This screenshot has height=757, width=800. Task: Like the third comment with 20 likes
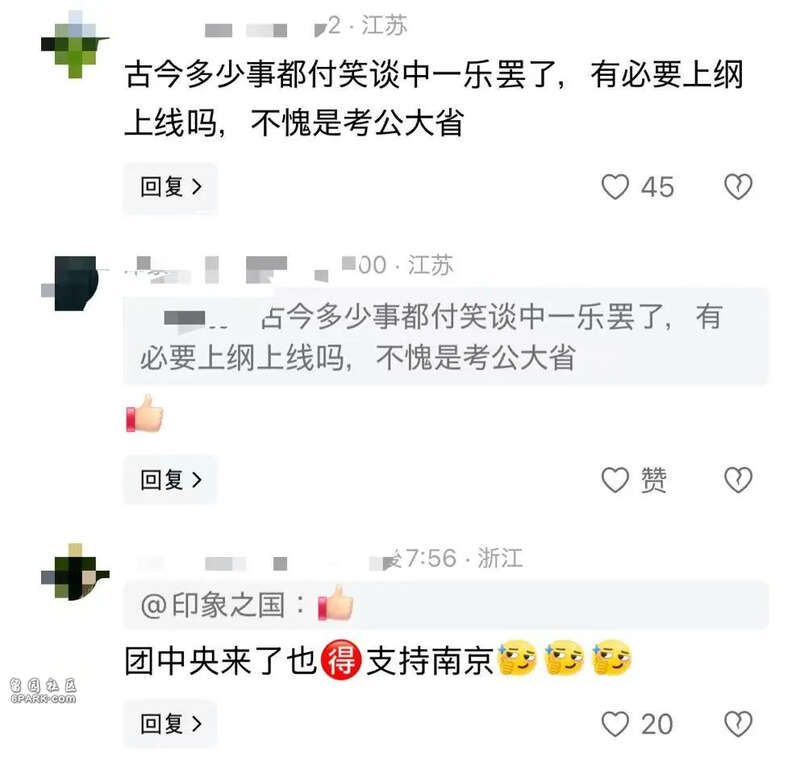point(615,724)
